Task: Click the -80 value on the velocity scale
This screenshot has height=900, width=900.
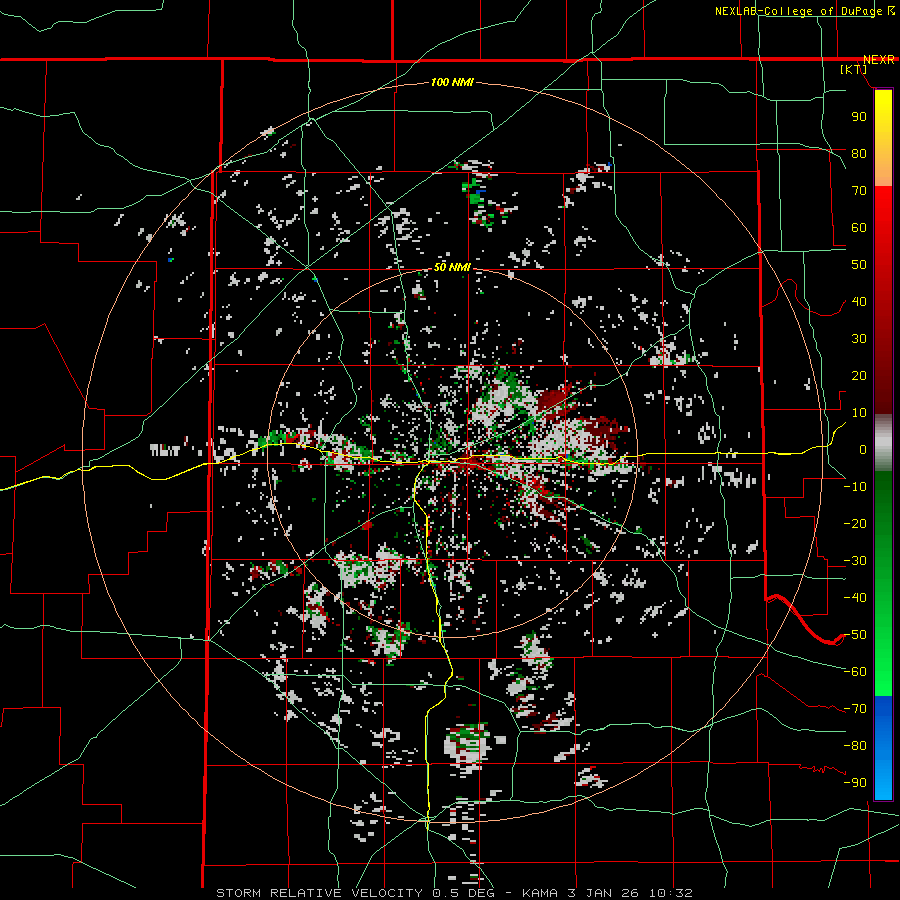Action: coord(855,746)
